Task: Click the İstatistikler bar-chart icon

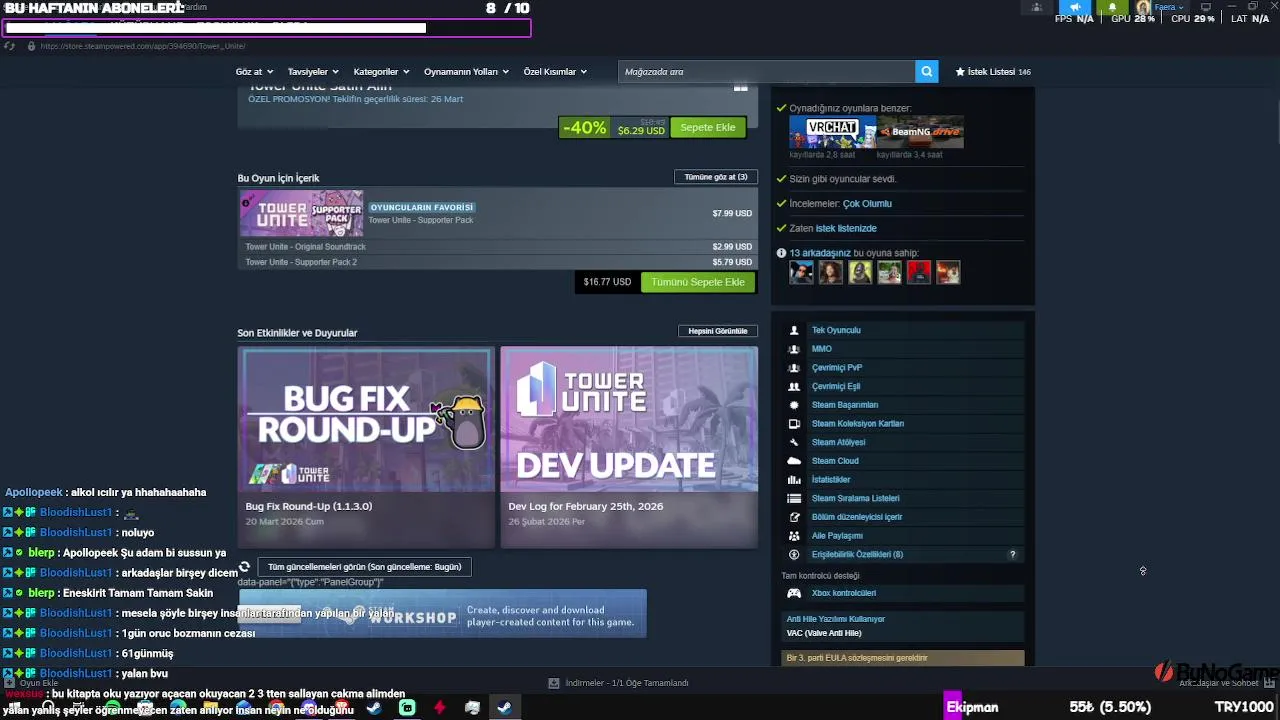Action: click(x=794, y=480)
